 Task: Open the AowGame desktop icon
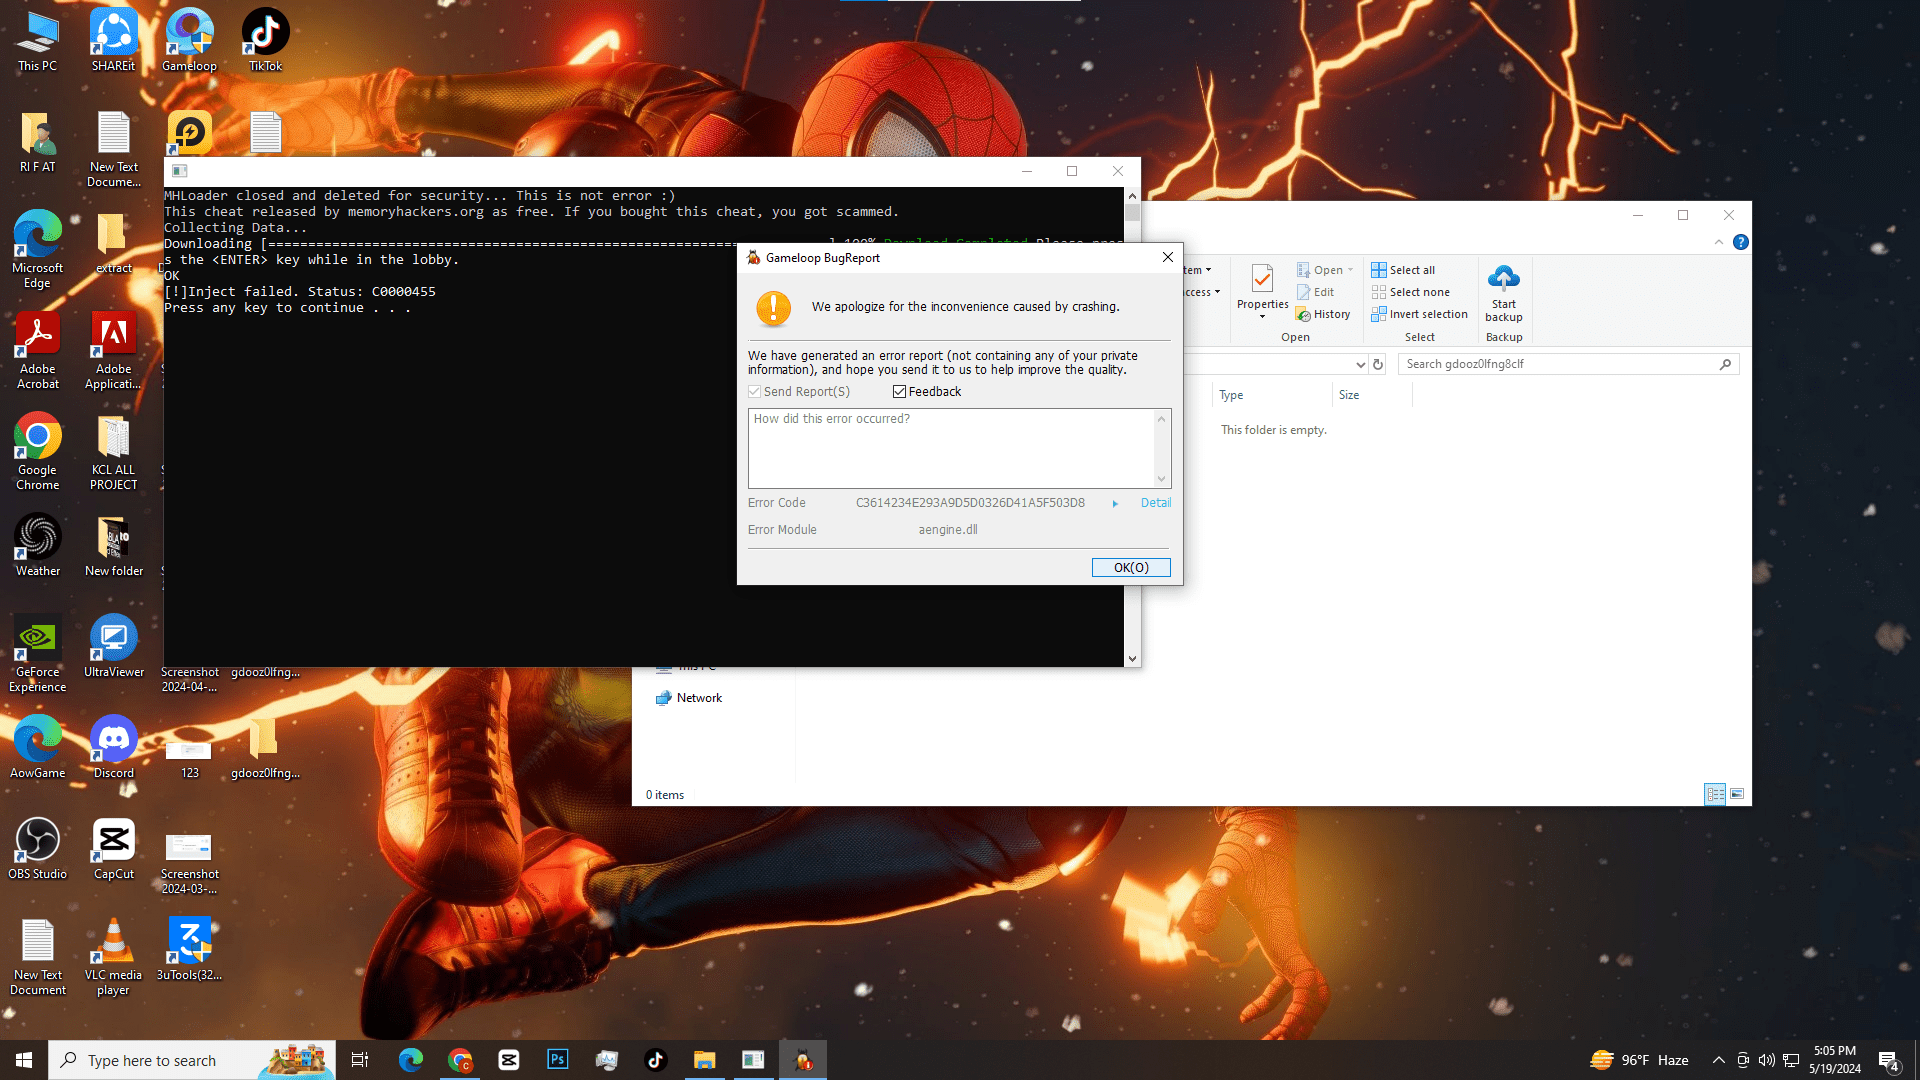click(x=38, y=747)
